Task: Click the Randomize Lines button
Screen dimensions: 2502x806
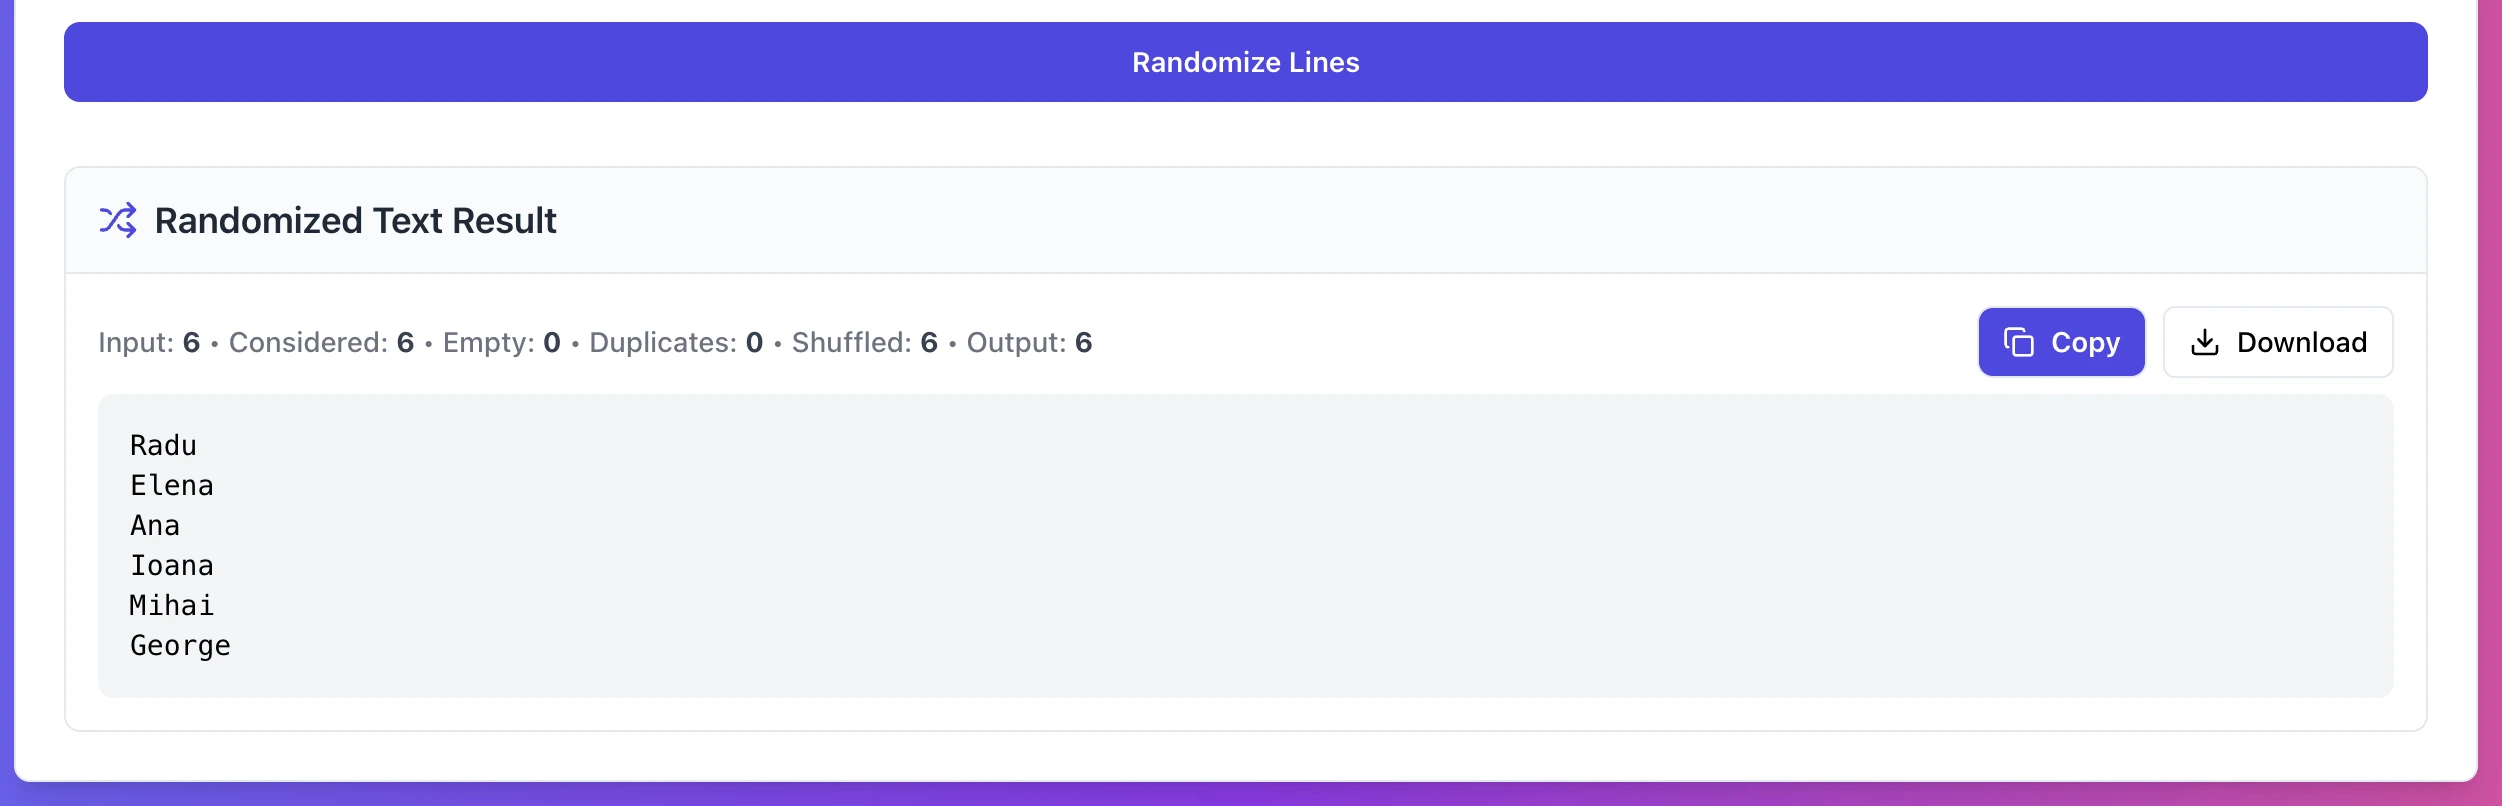Action: [1245, 62]
